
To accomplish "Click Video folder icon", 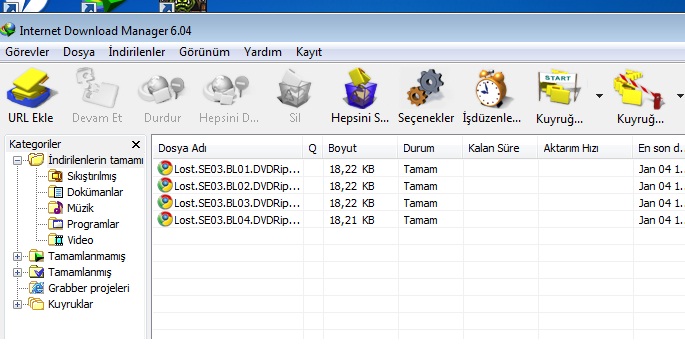I will point(55,240).
